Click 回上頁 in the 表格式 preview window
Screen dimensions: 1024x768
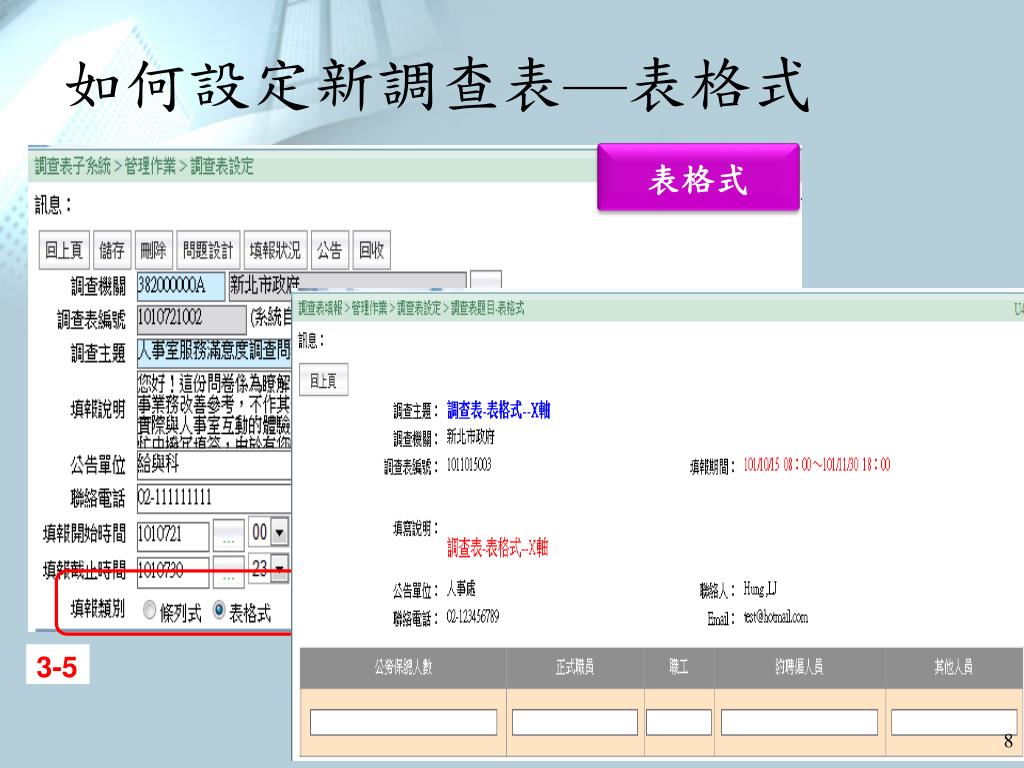tap(324, 380)
